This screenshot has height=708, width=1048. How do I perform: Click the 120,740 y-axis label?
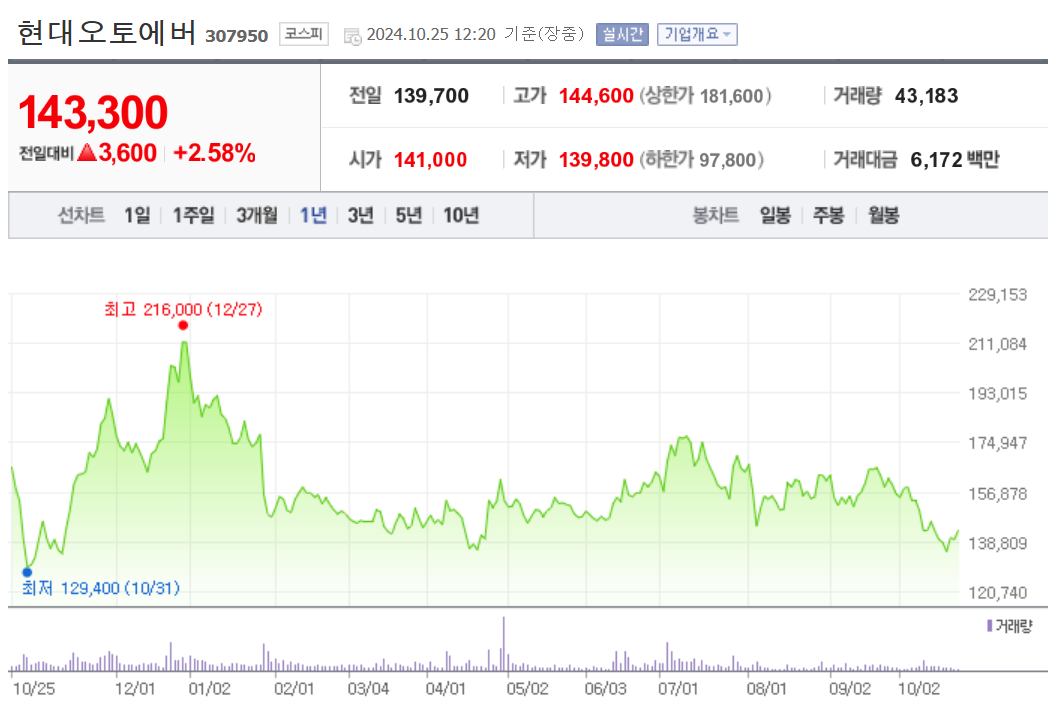tap(998, 592)
